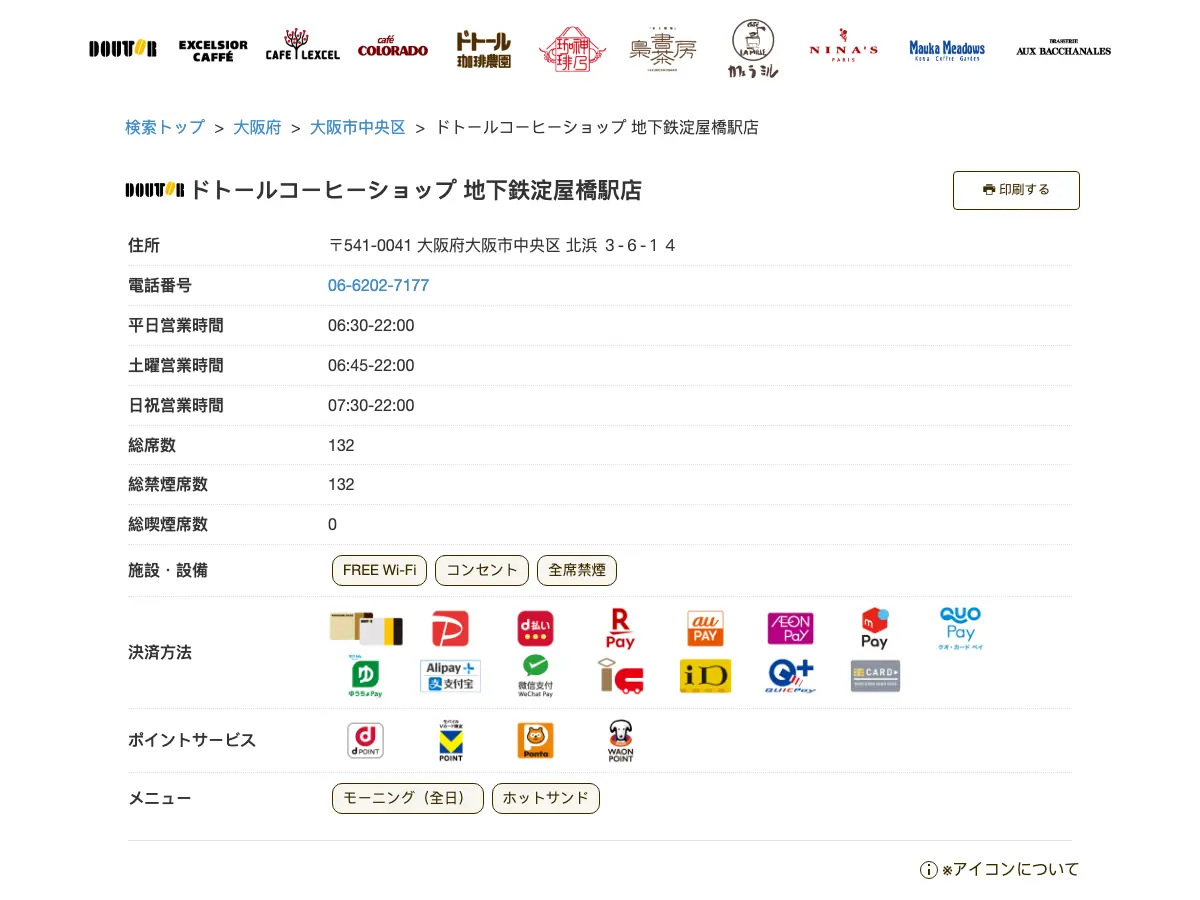Click the Doutor logo beside the shop title

click(x=155, y=190)
